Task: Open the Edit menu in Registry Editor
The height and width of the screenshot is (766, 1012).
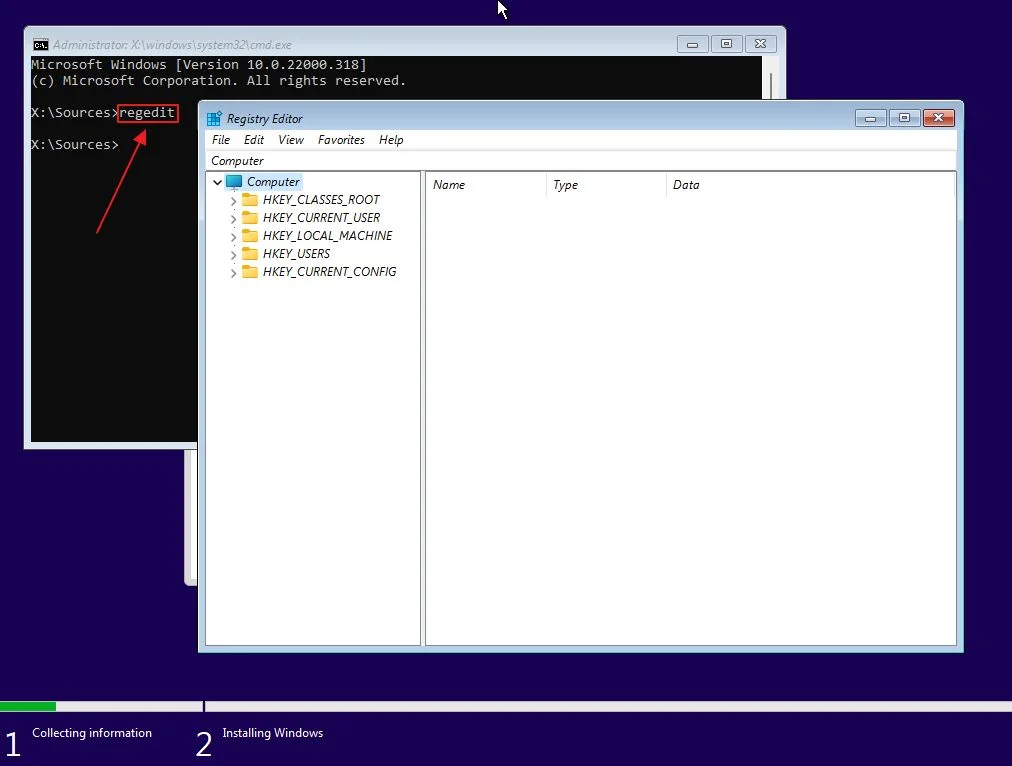Action: click(254, 140)
